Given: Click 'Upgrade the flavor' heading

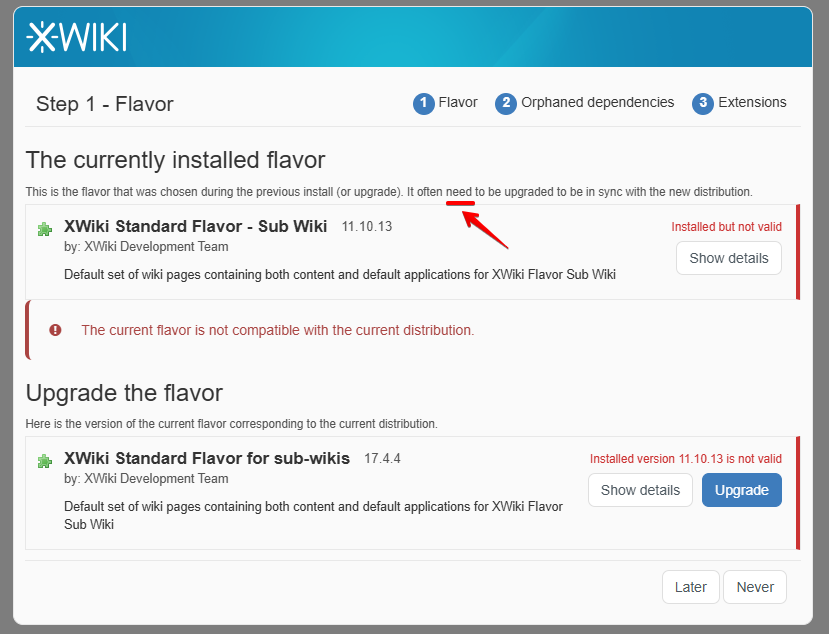Looking at the screenshot, I should coord(124,393).
